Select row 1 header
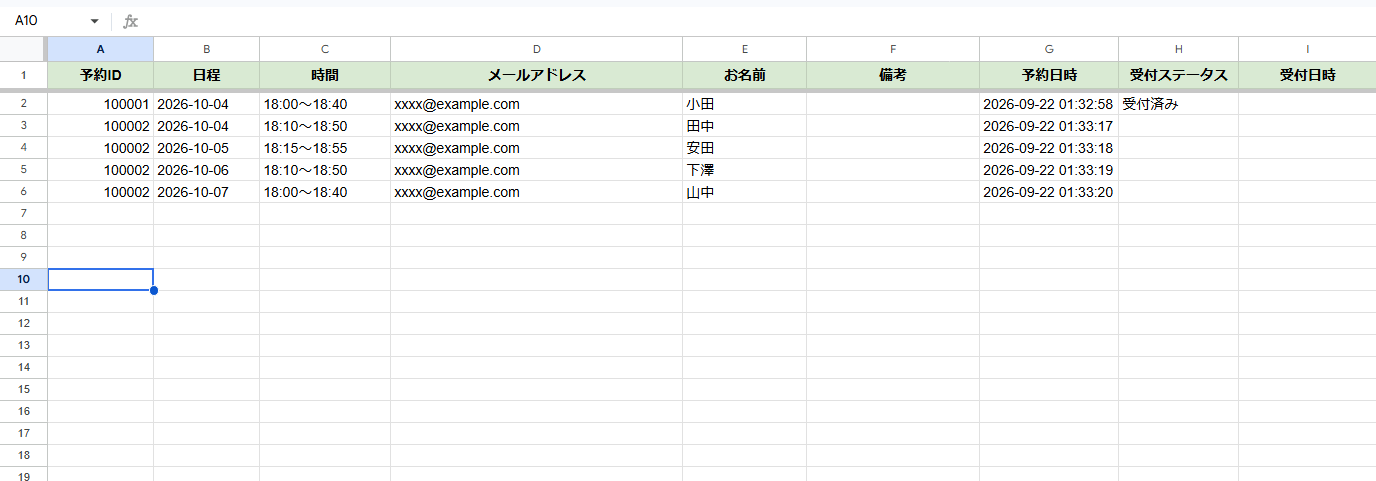The width and height of the screenshot is (1376, 481). coord(23,75)
